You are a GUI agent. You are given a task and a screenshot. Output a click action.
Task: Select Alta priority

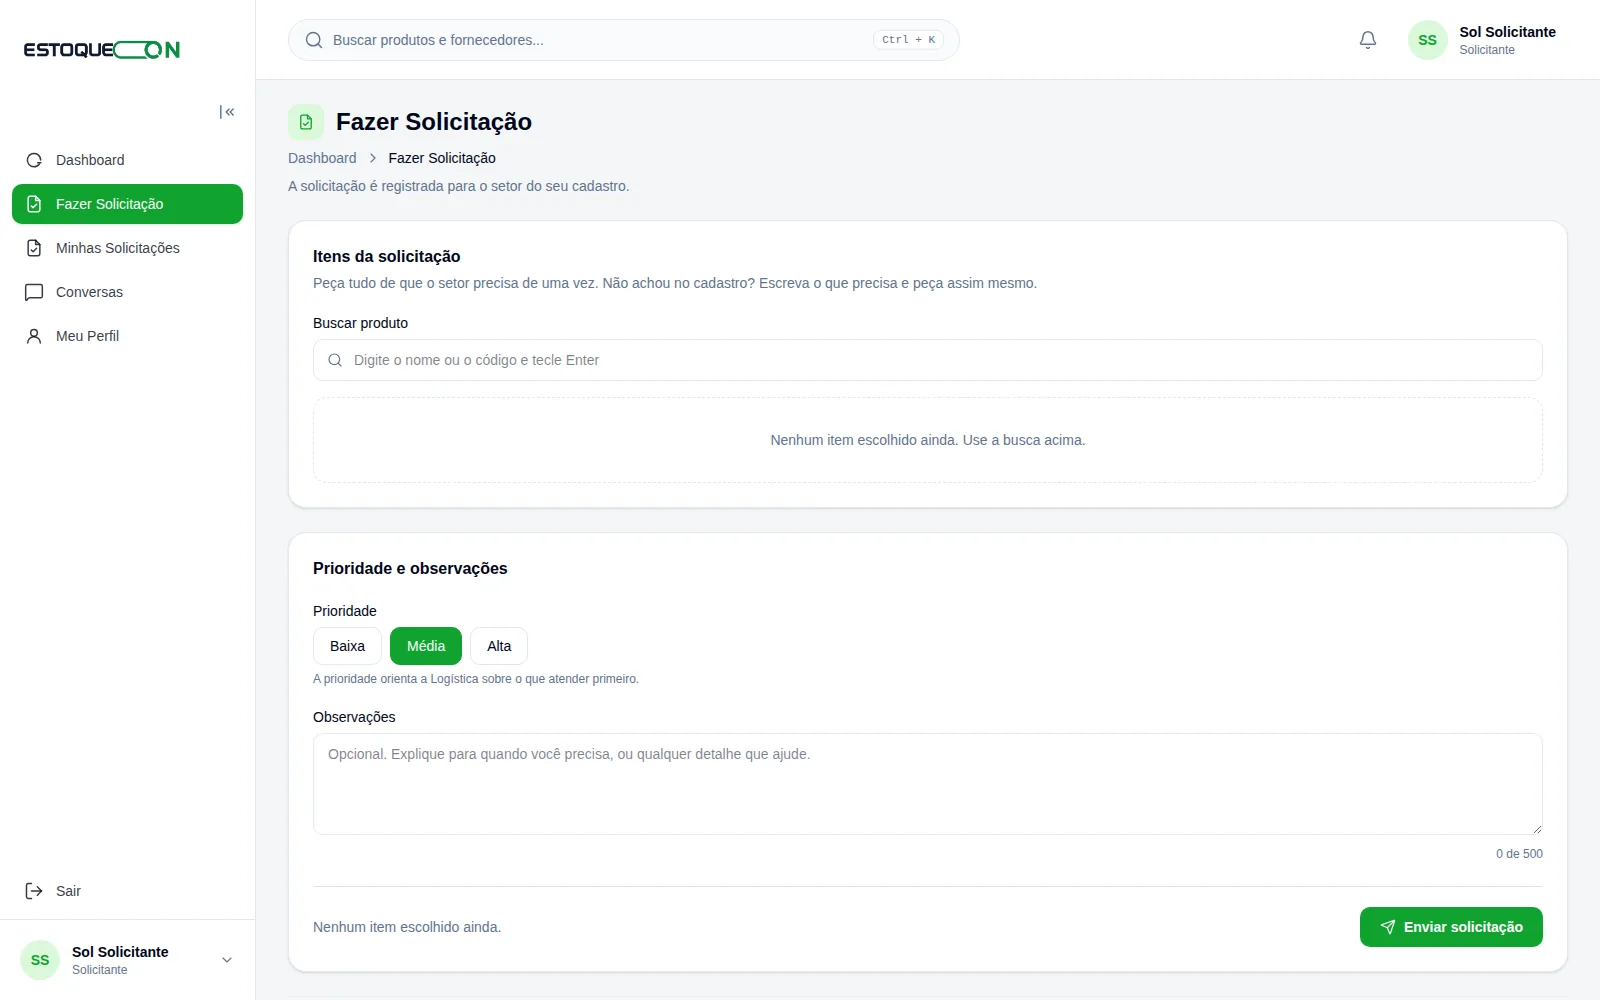tap(499, 646)
